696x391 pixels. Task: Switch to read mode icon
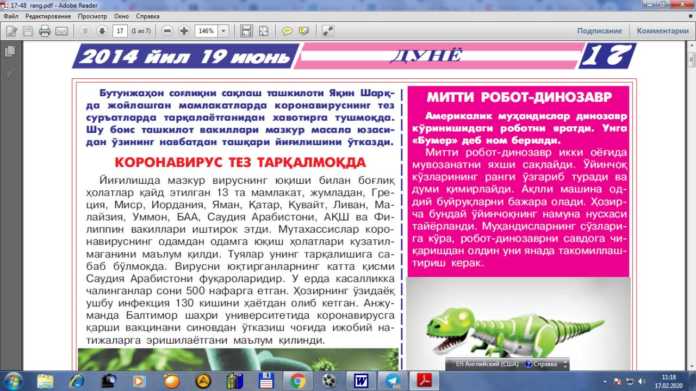[328, 31]
